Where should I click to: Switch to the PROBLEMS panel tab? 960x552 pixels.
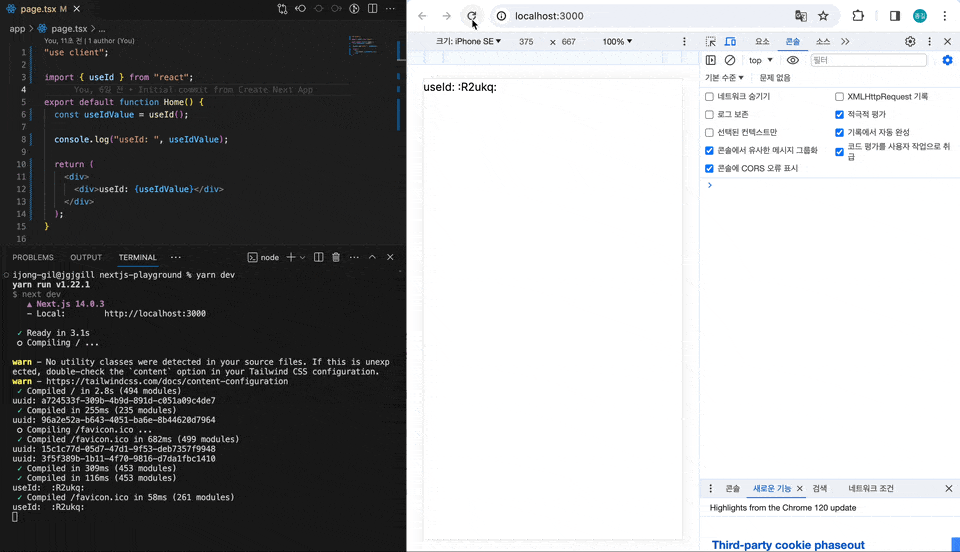(33, 257)
